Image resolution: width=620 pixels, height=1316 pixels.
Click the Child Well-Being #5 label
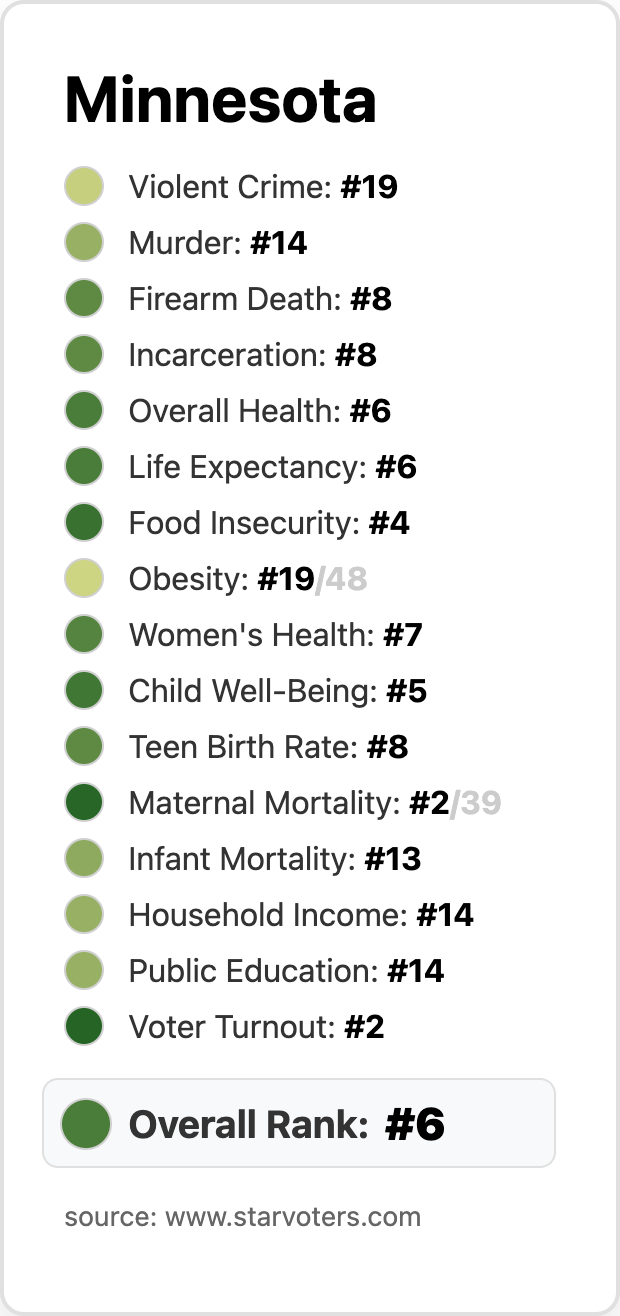(x=277, y=691)
